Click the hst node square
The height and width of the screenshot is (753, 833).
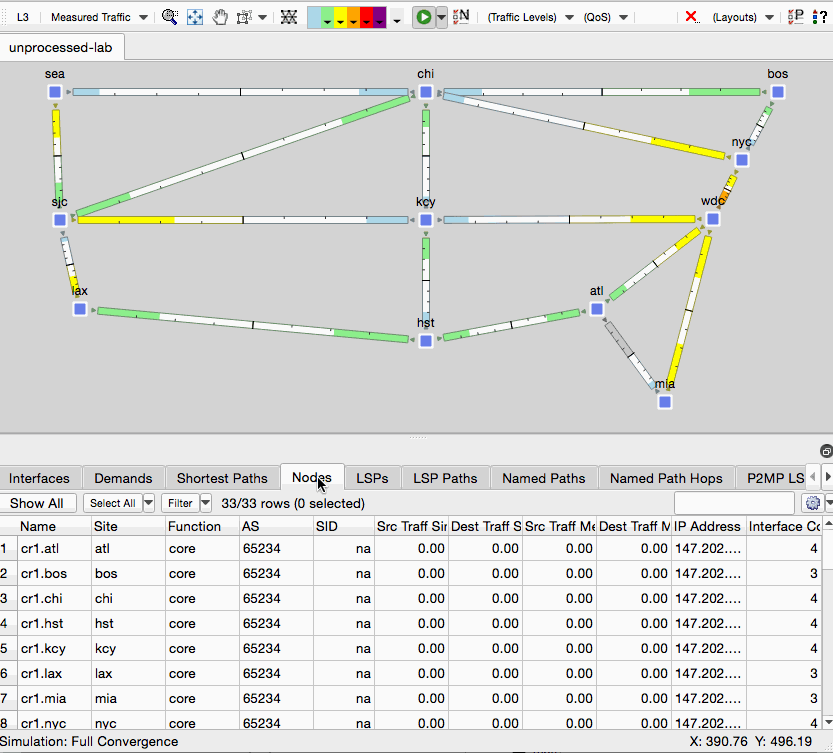(426, 341)
